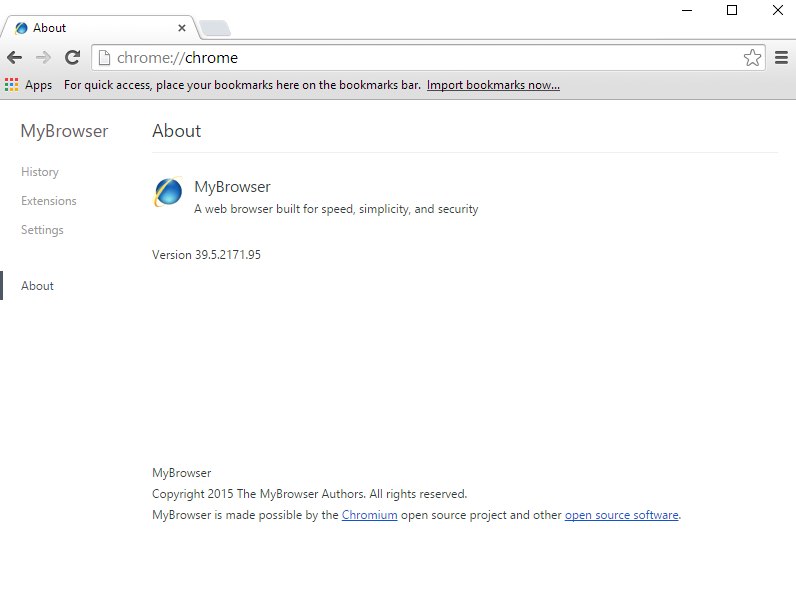
Task: Follow the Chromium project link
Action: (x=369, y=515)
